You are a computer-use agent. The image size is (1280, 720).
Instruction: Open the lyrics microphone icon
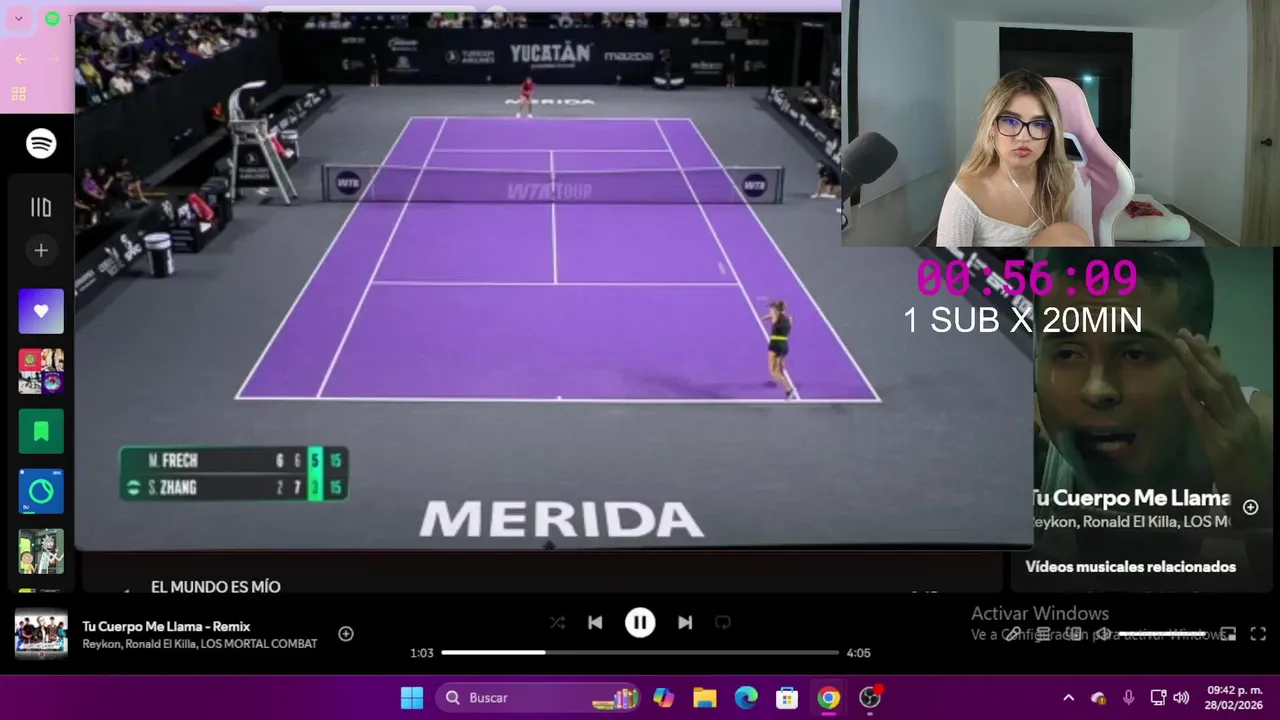pos(1013,634)
